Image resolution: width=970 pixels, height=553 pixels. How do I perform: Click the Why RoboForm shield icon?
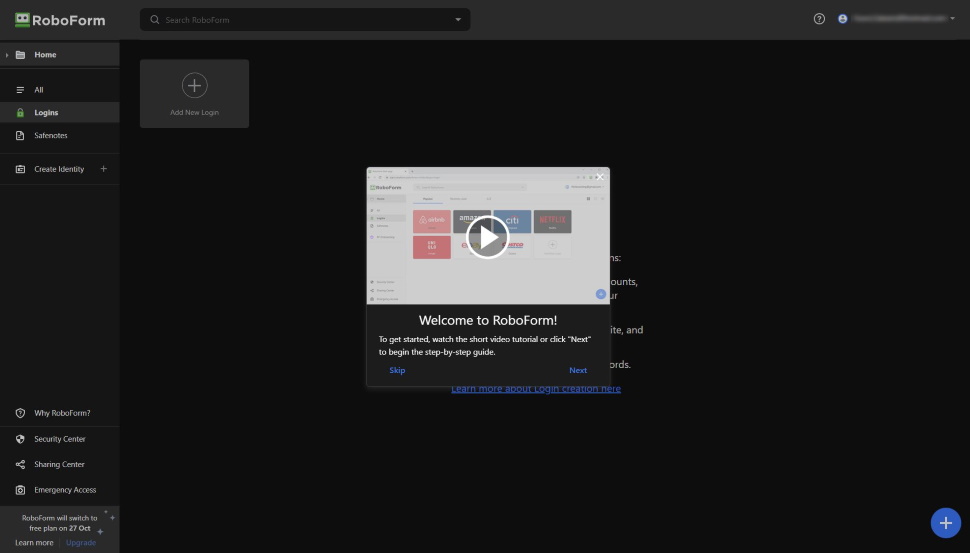(20, 413)
